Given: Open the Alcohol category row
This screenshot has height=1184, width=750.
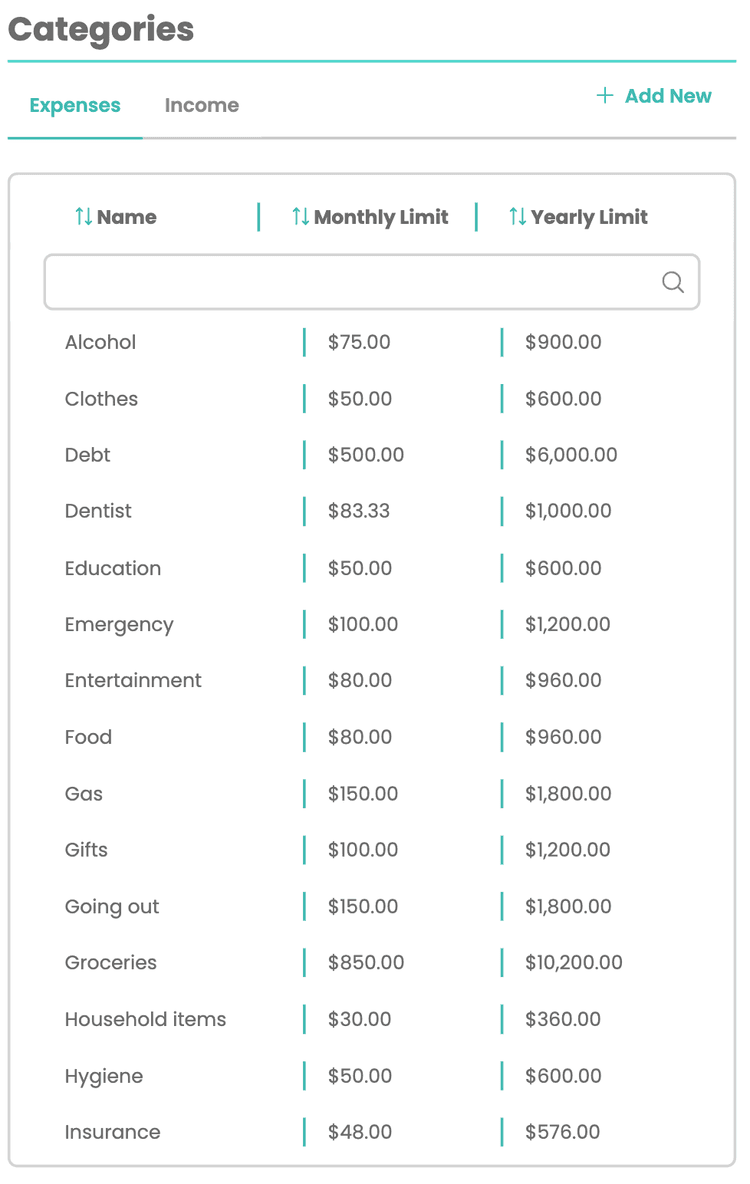Looking at the screenshot, I should point(100,342).
